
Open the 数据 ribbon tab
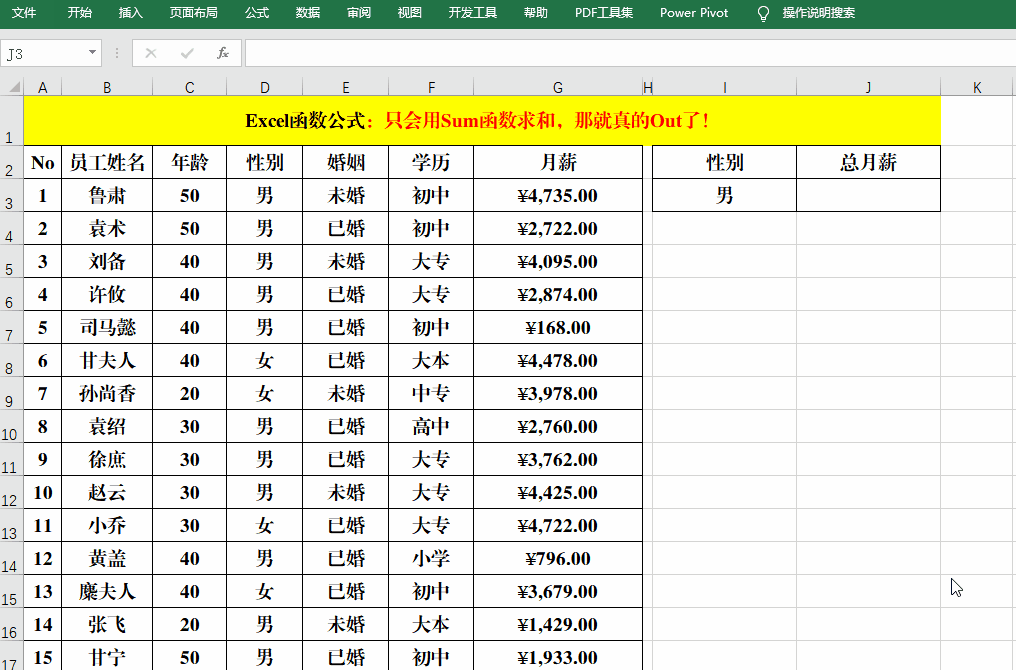click(308, 13)
